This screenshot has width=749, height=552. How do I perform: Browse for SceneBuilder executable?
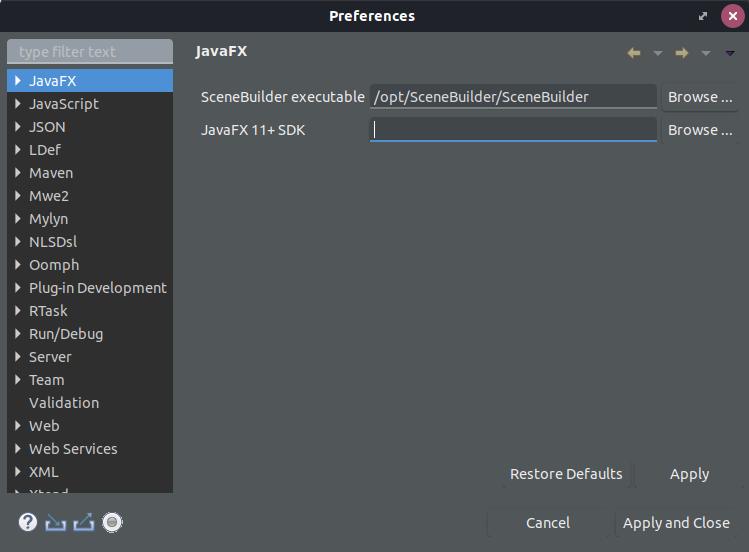pyautogui.click(x=700, y=97)
